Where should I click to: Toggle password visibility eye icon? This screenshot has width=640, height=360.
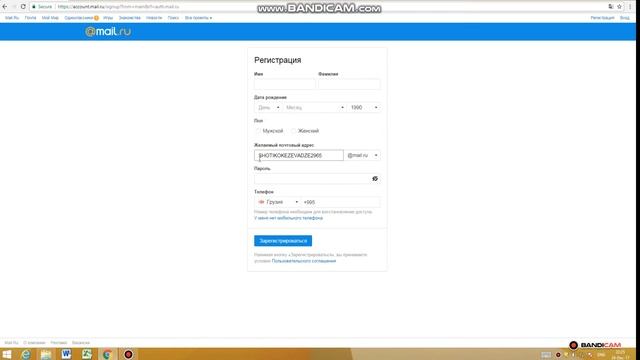[x=375, y=179]
